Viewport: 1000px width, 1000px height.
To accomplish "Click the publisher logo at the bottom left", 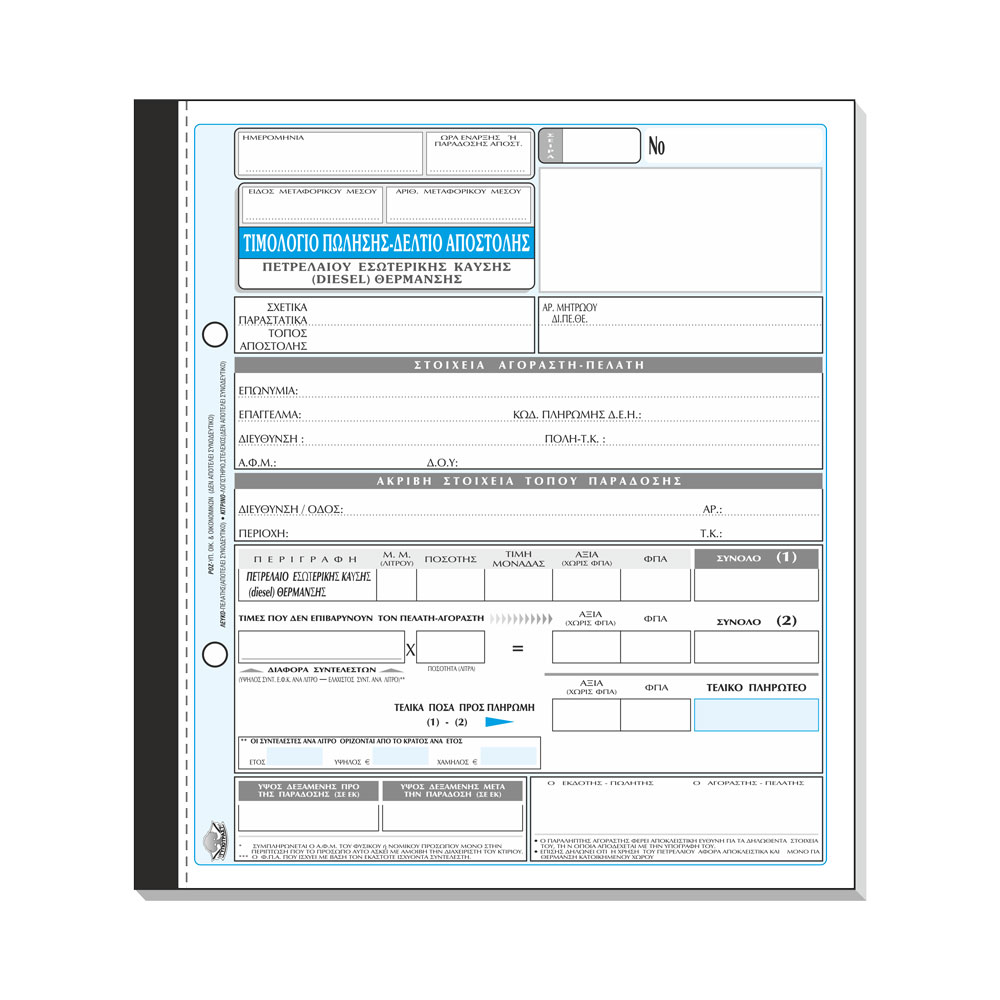I will pos(215,842).
